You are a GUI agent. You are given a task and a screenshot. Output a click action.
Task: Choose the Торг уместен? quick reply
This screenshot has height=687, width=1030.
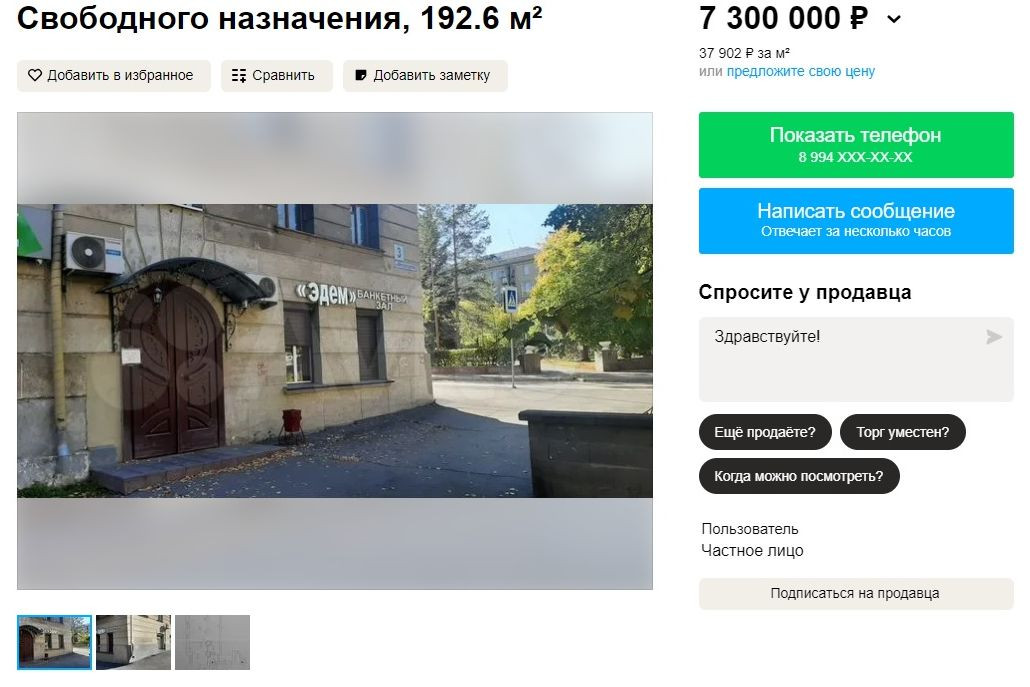point(903,432)
